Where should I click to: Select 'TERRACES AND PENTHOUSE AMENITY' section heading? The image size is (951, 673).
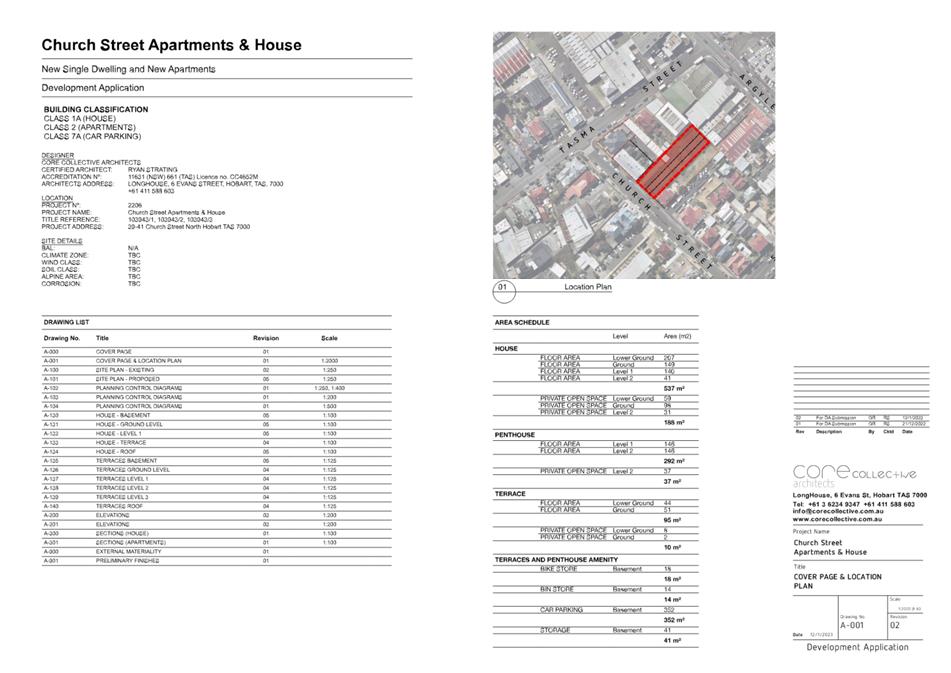pyautogui.click(x=556, y=560)
